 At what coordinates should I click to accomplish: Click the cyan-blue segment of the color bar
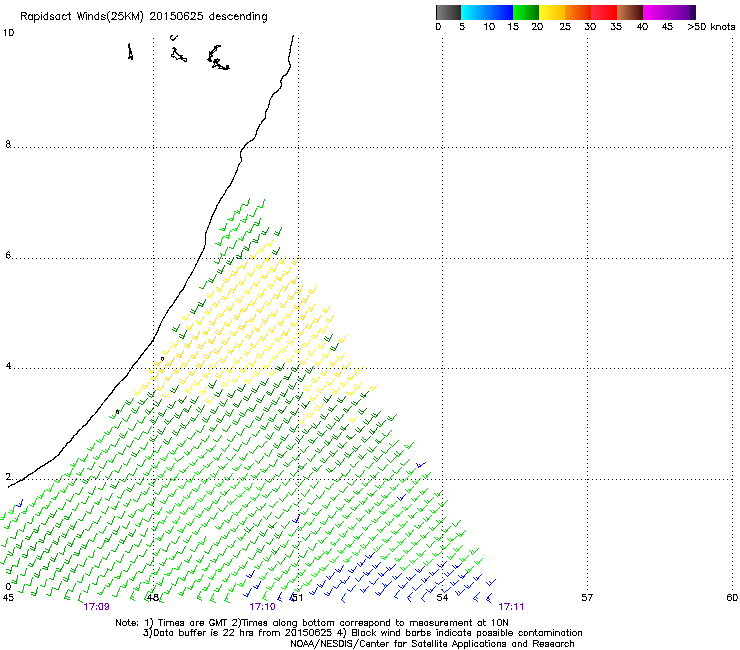487,12
